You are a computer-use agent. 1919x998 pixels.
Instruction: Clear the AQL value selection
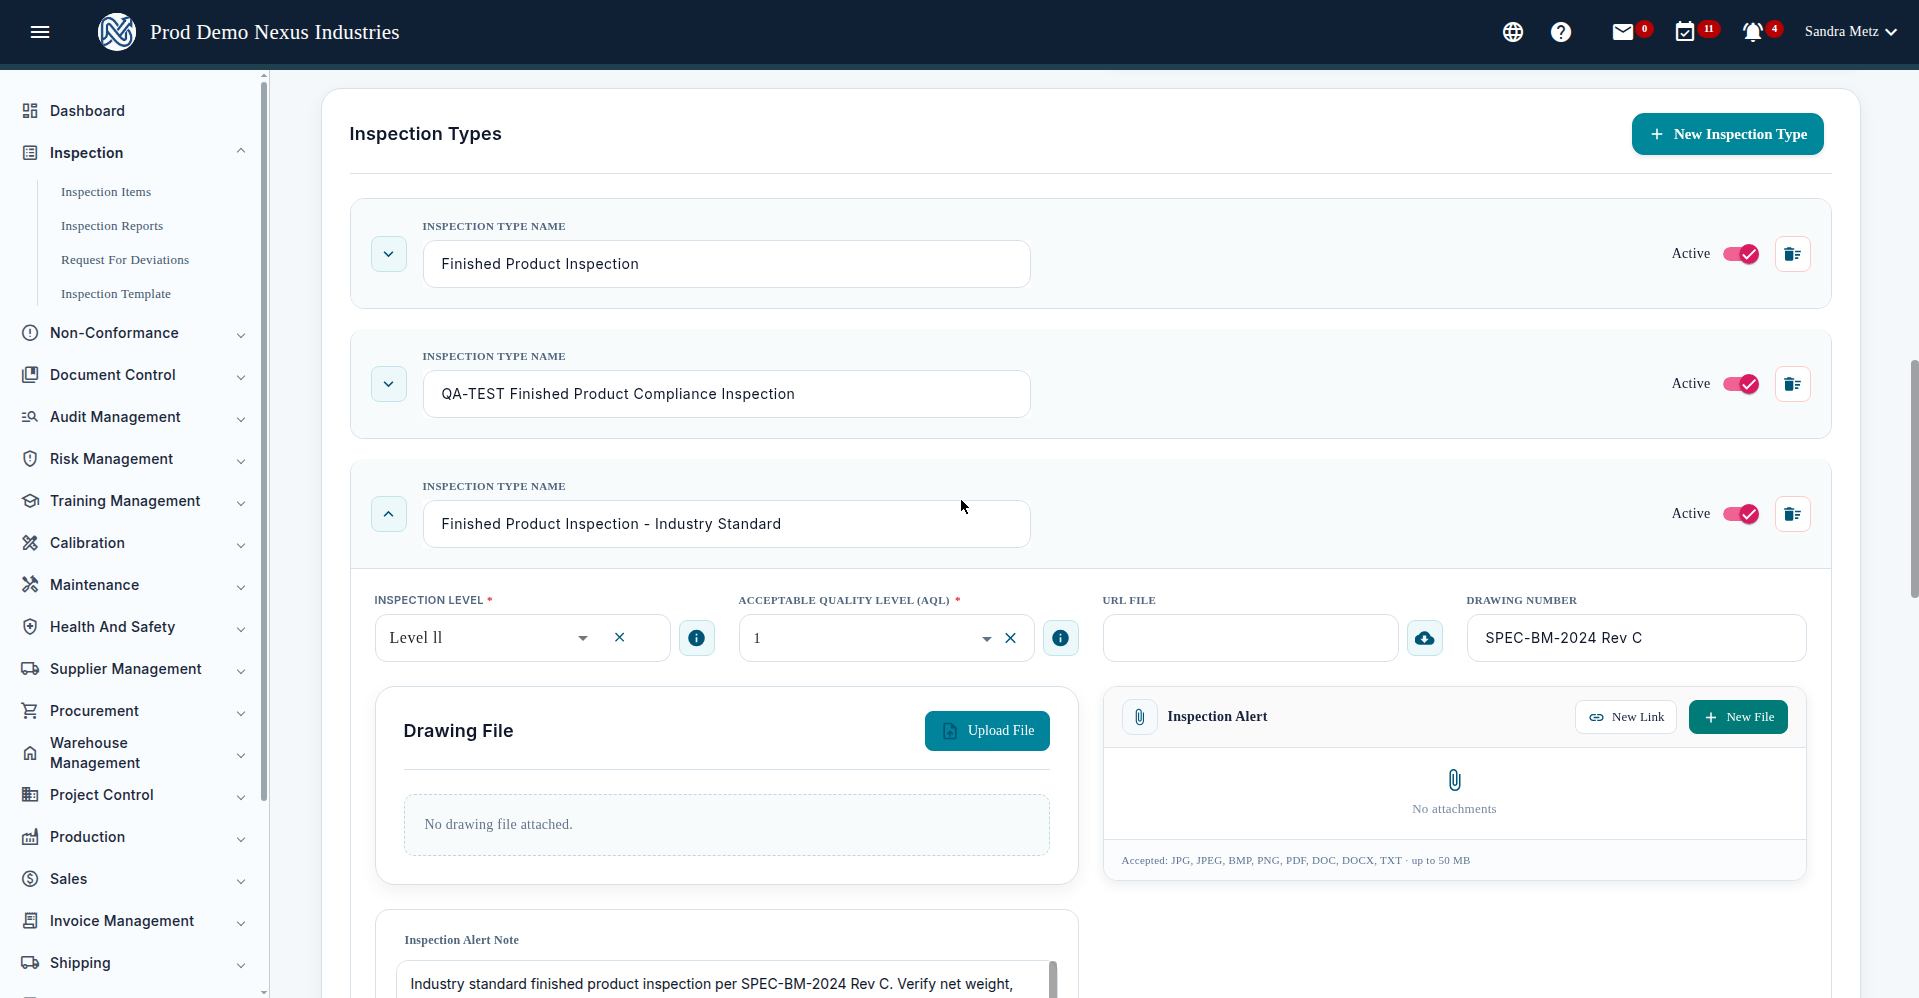(1011, 638)
